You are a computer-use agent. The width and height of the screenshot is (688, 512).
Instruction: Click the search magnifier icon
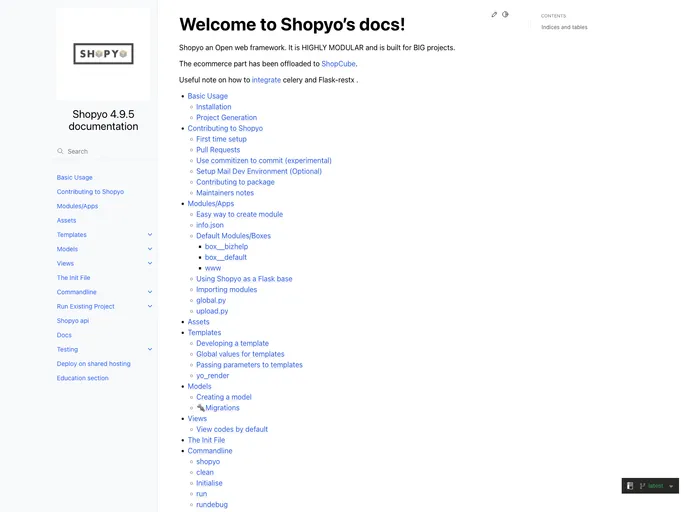click(x=60, y=151)
